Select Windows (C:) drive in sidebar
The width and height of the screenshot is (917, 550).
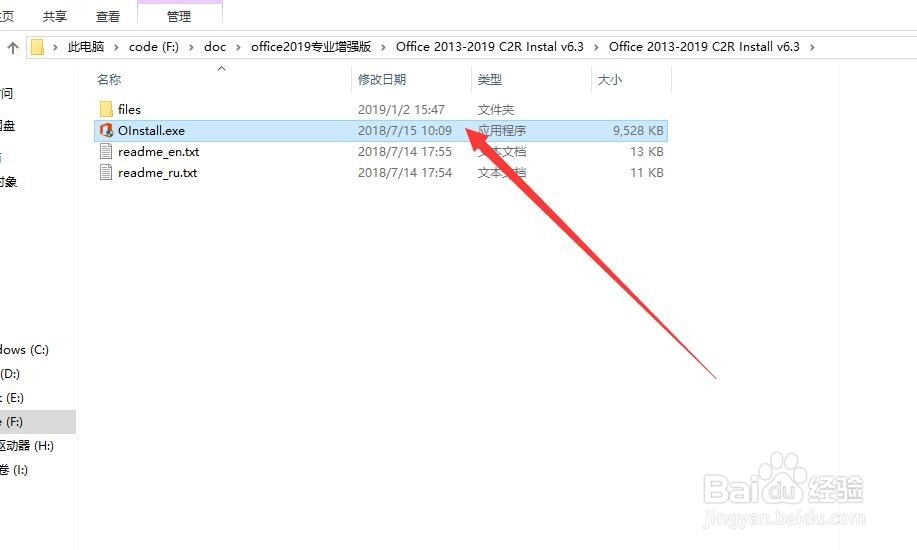[25, 350]
